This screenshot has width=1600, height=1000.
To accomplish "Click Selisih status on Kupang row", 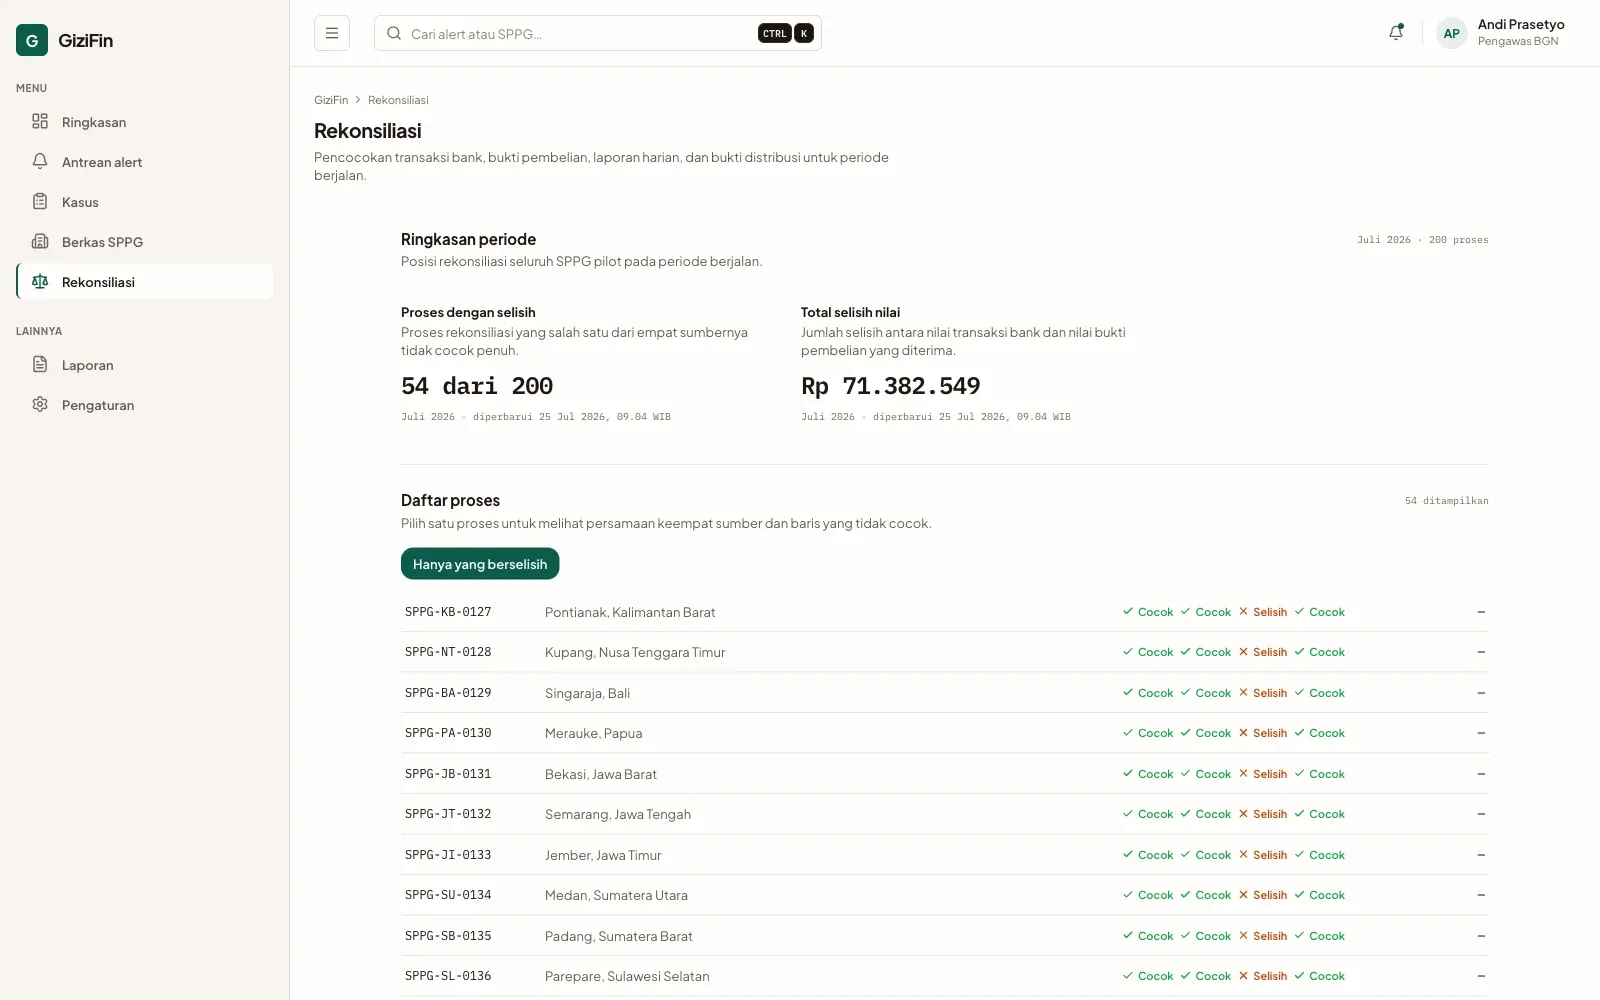I will pos(1263,652).
